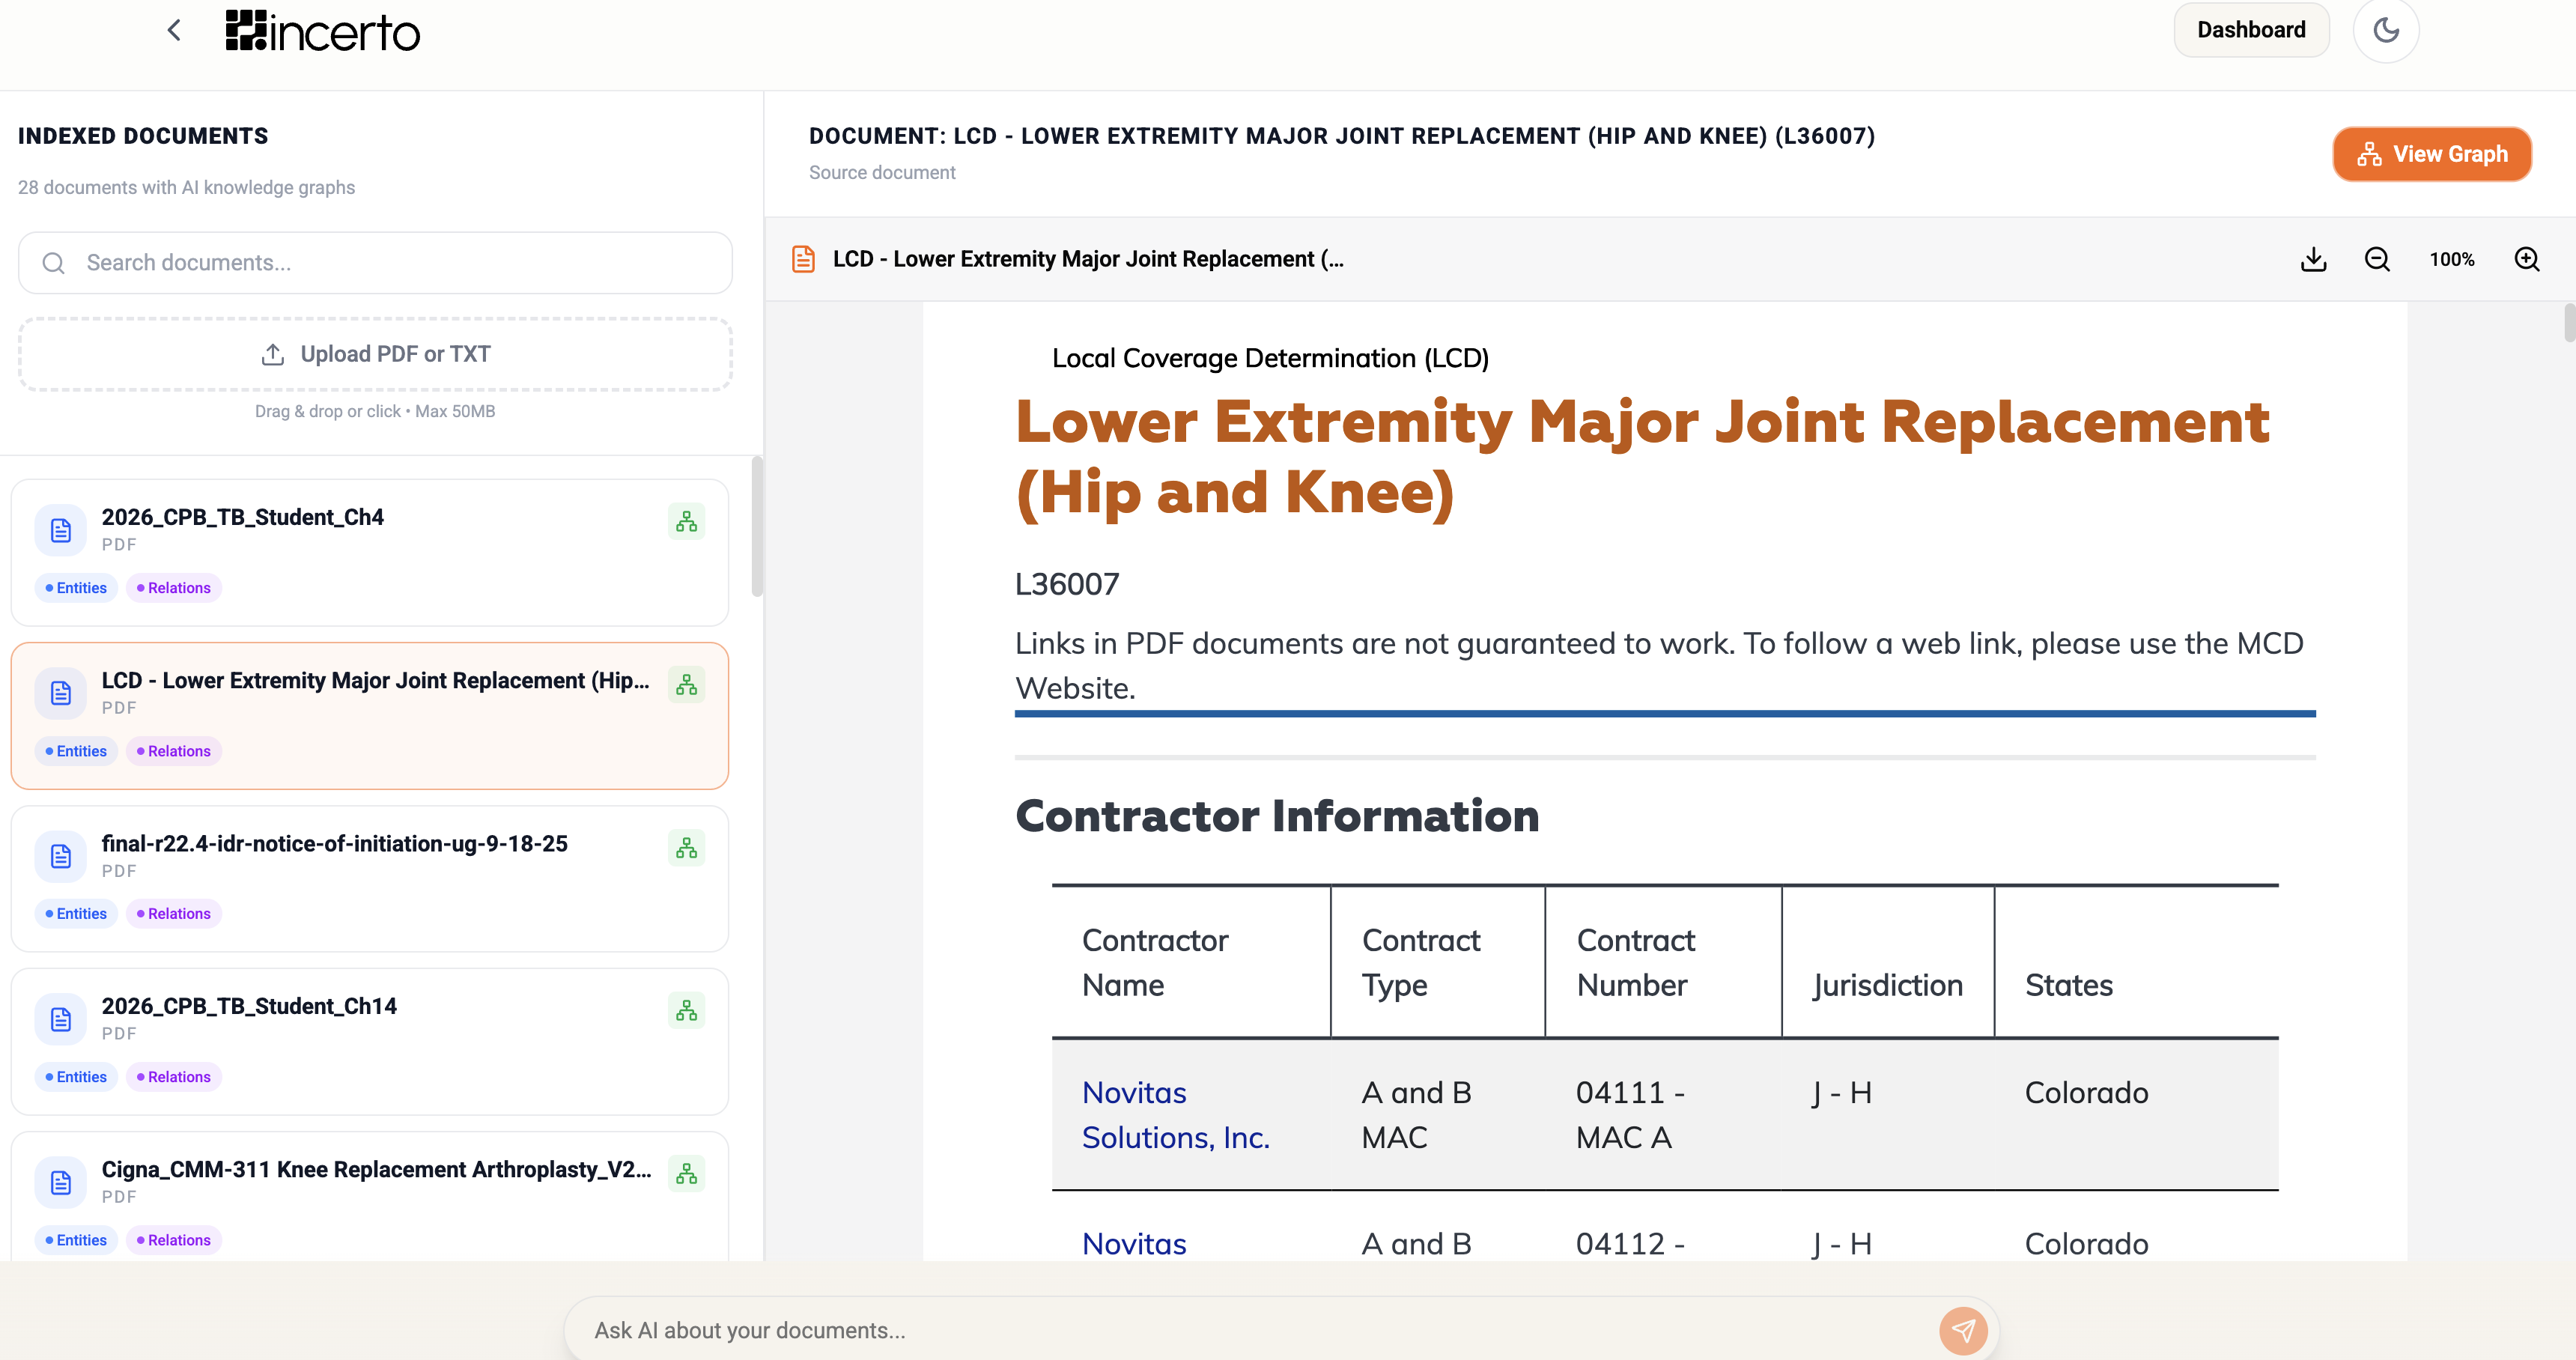Viewport: 2576px width, 1360px height.
Task: Click file icon of Cigna_CMM-311 card
Action: [61, 1182]
